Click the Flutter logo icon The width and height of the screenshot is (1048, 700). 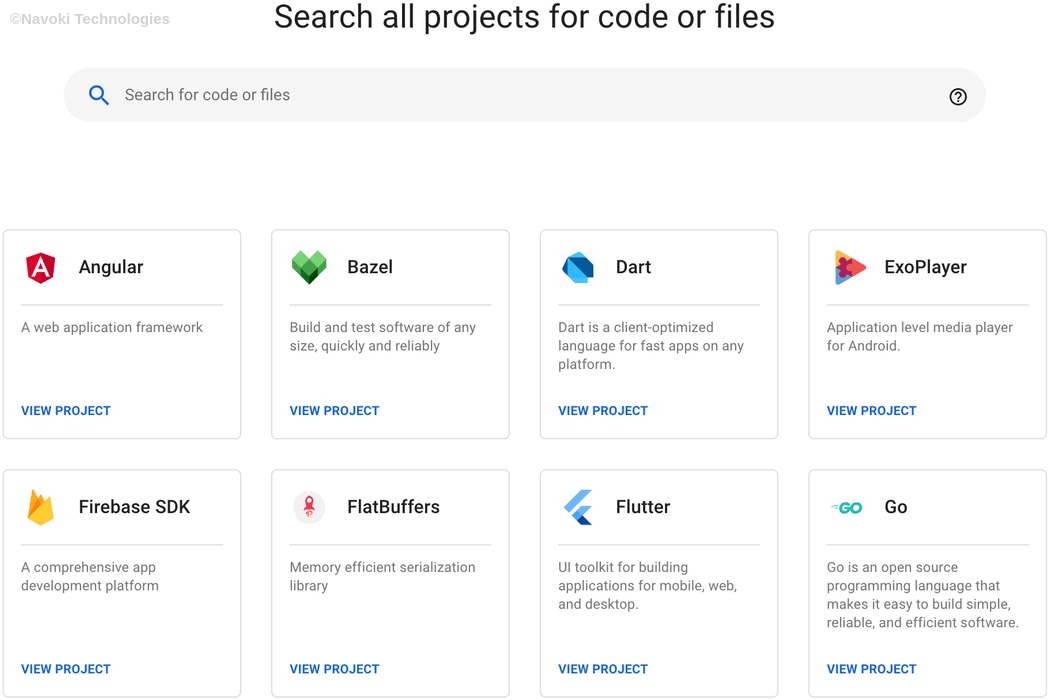click(x=577, y=507)
